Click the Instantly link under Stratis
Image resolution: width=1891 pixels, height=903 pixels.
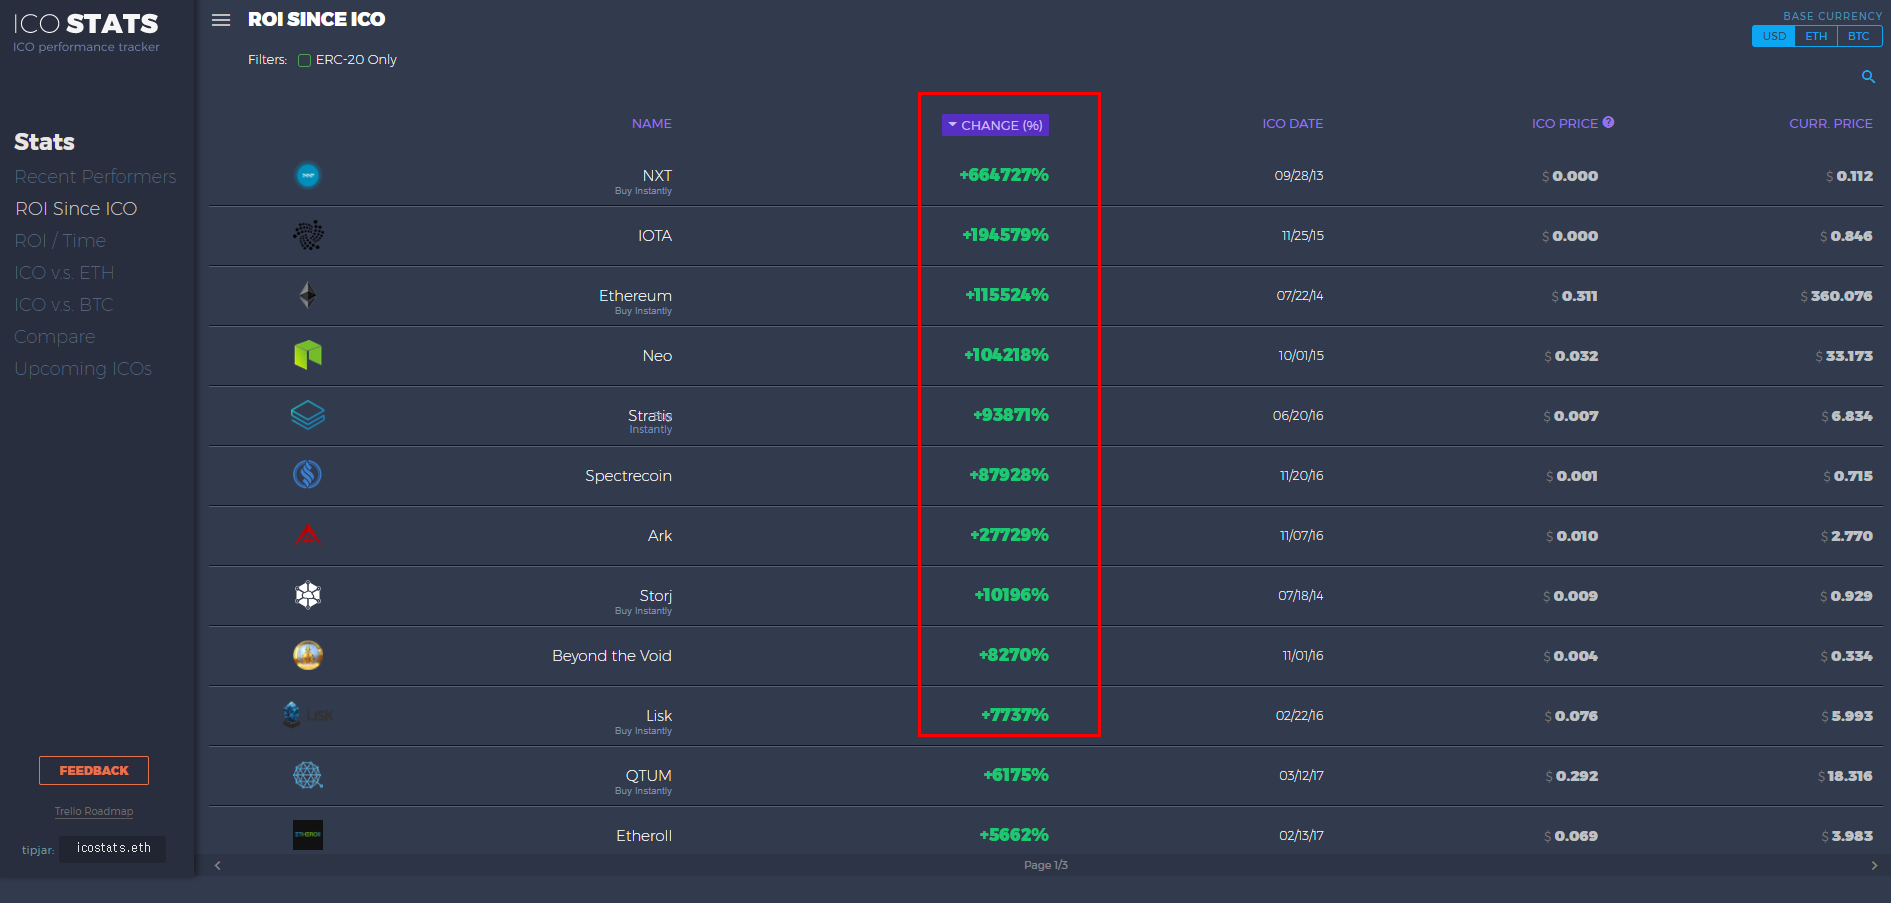[651, 430]
